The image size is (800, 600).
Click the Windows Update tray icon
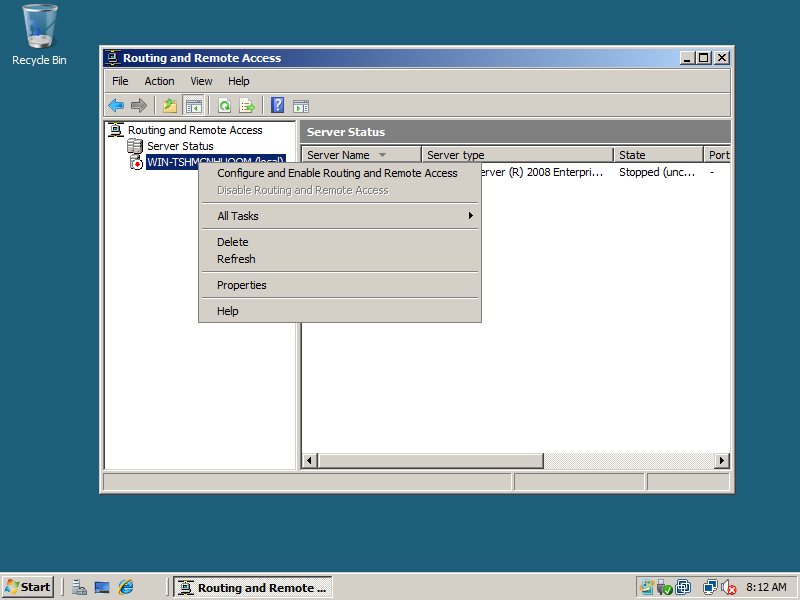[647, 587]
